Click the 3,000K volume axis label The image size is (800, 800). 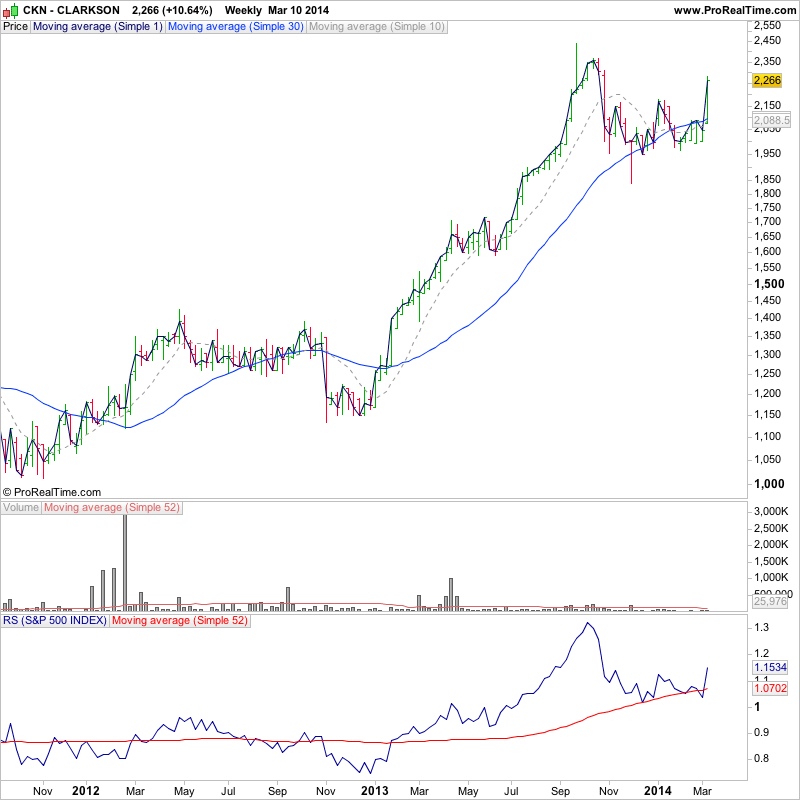(x=771, y=511)
